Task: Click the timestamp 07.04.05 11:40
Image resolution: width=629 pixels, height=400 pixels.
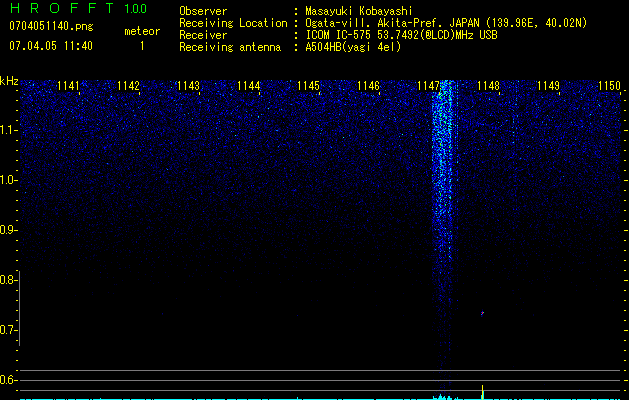Action: (x=51, y=46)
